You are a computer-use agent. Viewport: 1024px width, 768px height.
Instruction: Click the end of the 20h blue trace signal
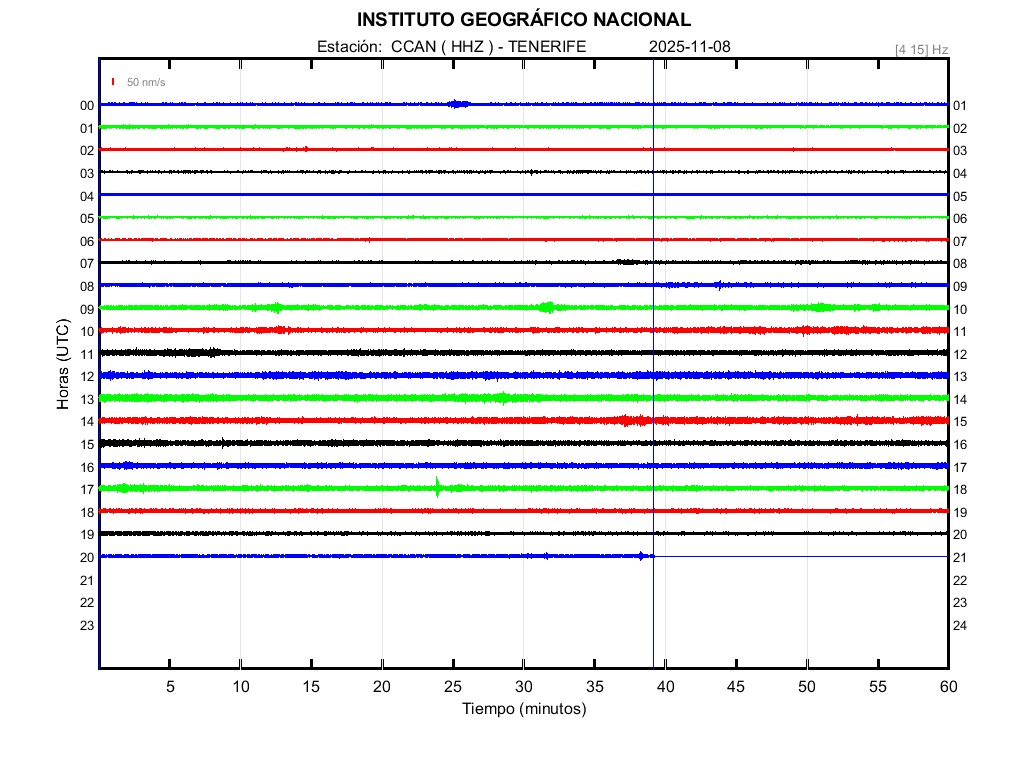click(650, 556)
